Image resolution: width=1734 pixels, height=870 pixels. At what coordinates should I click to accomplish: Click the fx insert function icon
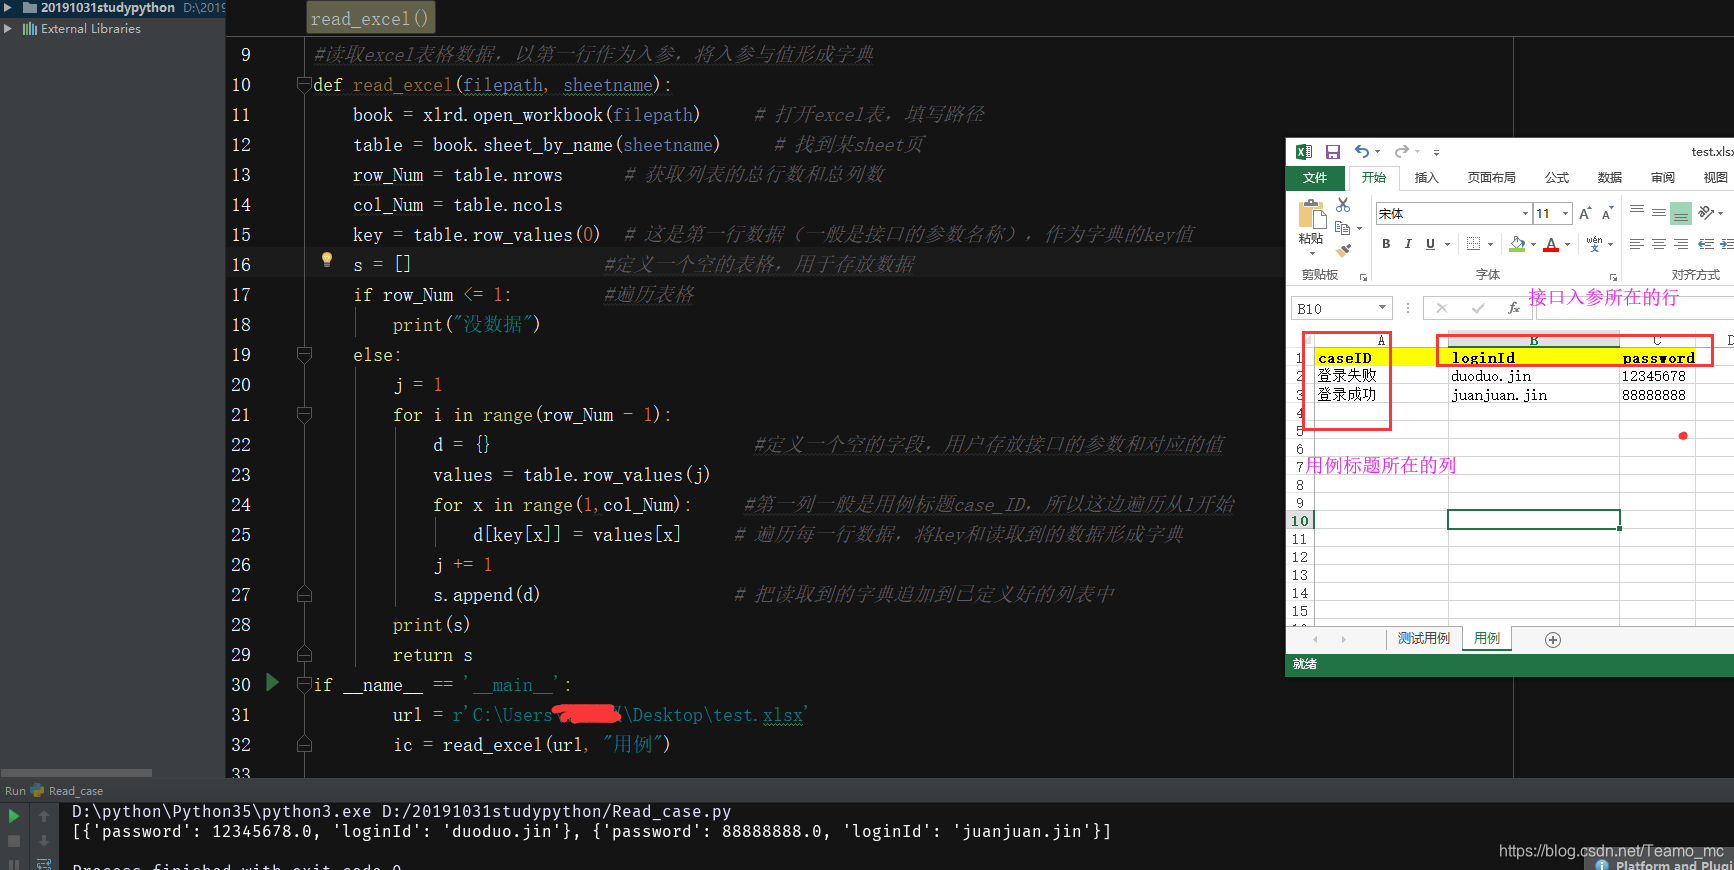(x=1513, y=309)
